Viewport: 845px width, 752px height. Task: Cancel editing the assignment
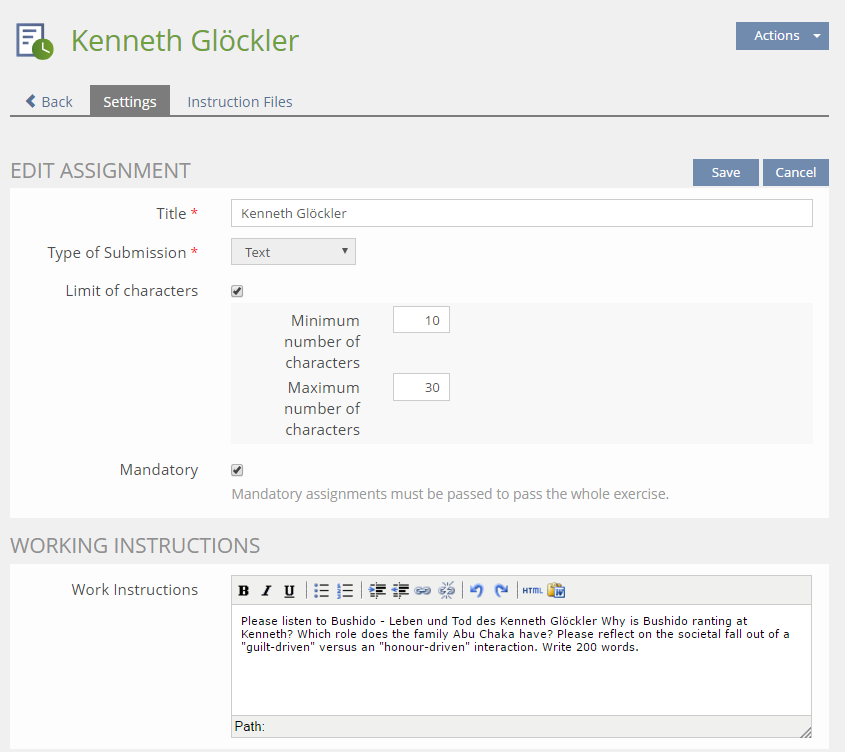pyautogui.click(x=795, y=172)
